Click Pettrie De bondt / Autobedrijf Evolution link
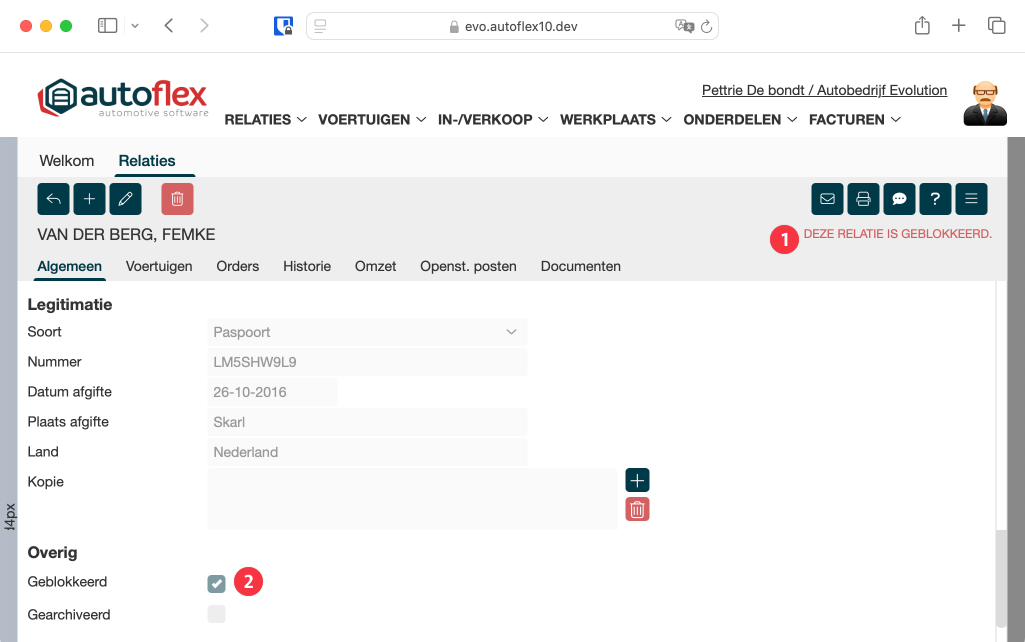 tap(824, 90)
